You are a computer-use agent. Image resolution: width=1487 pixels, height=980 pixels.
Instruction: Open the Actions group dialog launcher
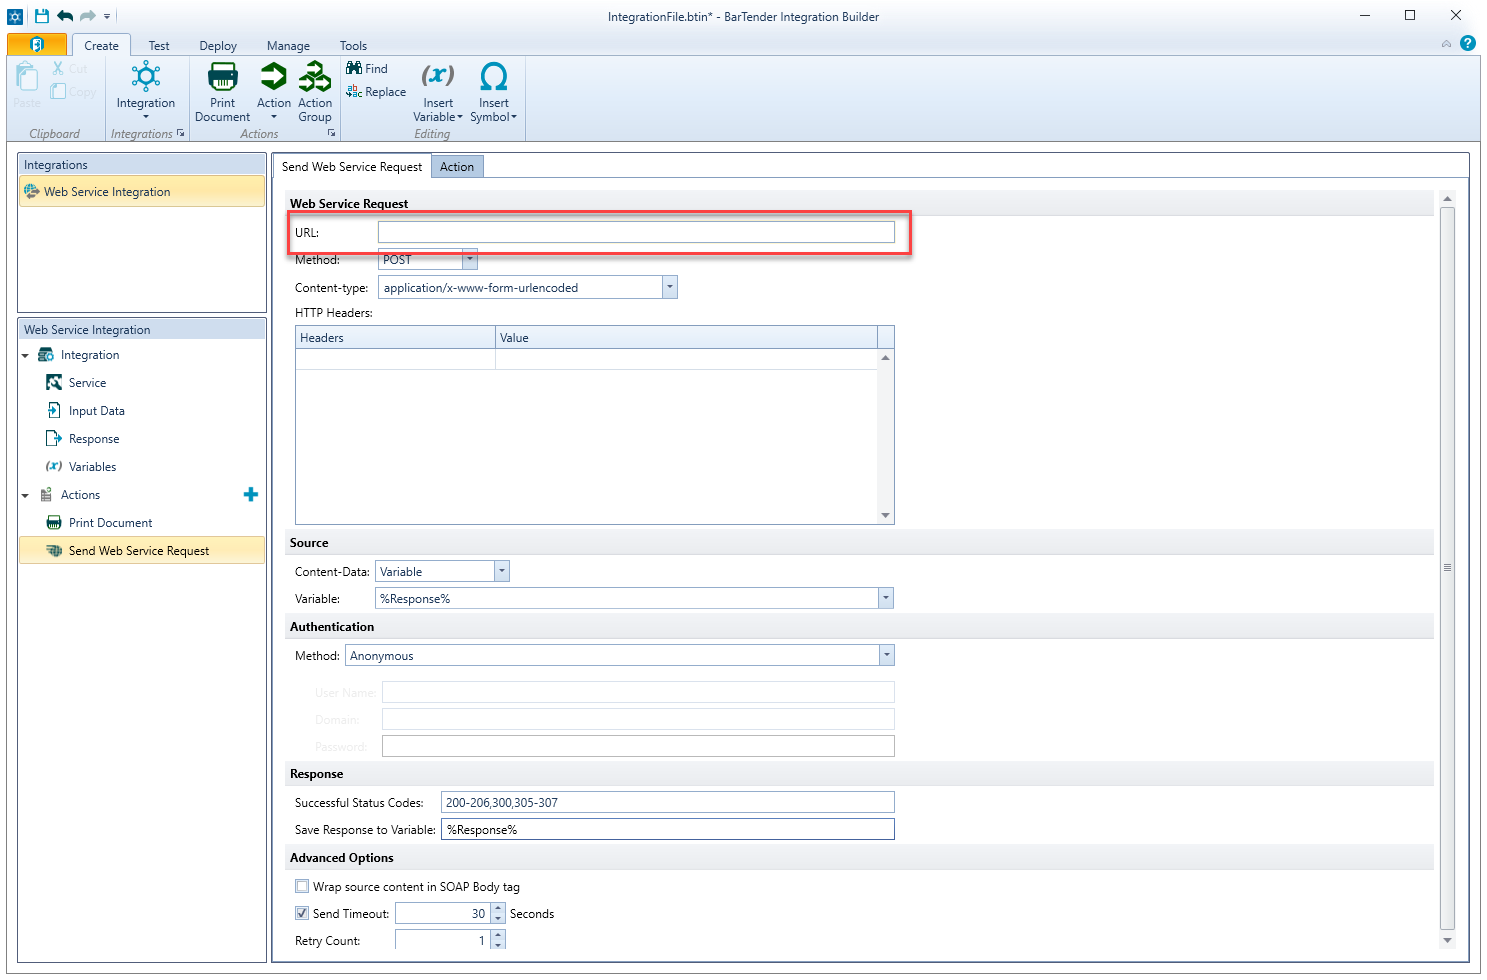click(332, 133)
